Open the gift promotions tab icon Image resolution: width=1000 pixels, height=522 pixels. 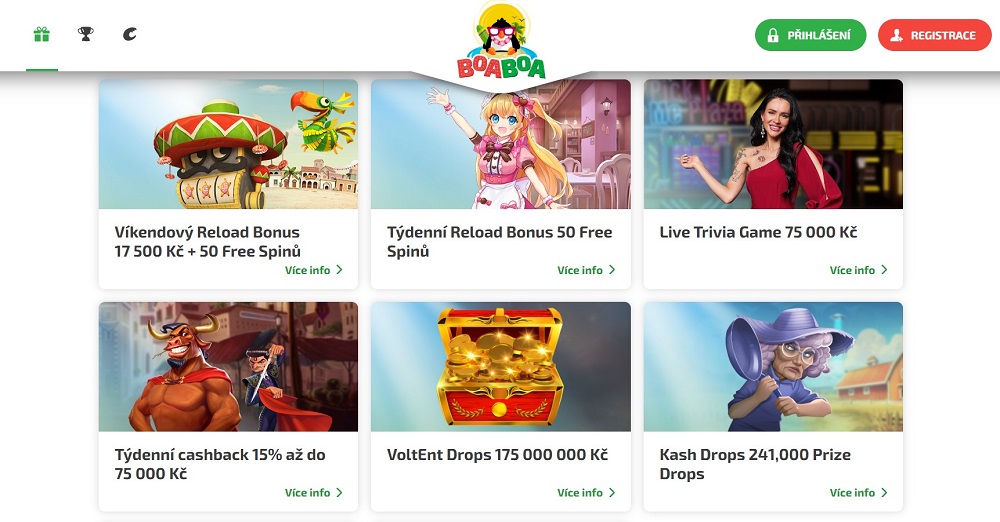41,34
